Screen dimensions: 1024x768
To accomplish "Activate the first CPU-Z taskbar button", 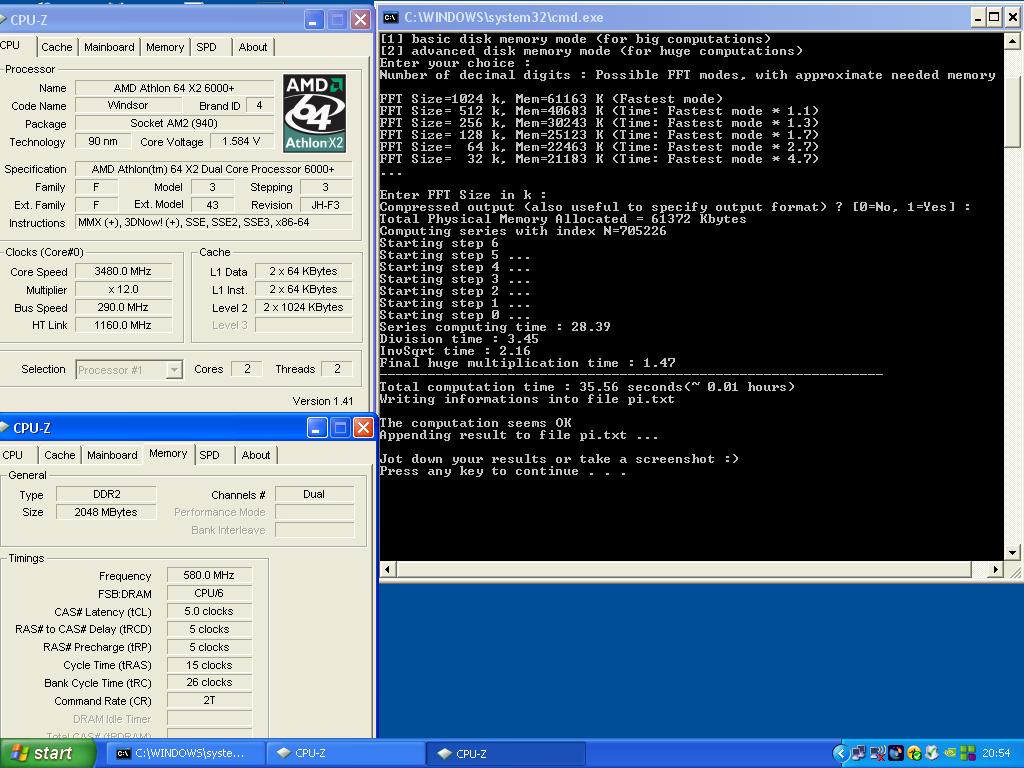I will pyautogui.click(x=346, y=754).
